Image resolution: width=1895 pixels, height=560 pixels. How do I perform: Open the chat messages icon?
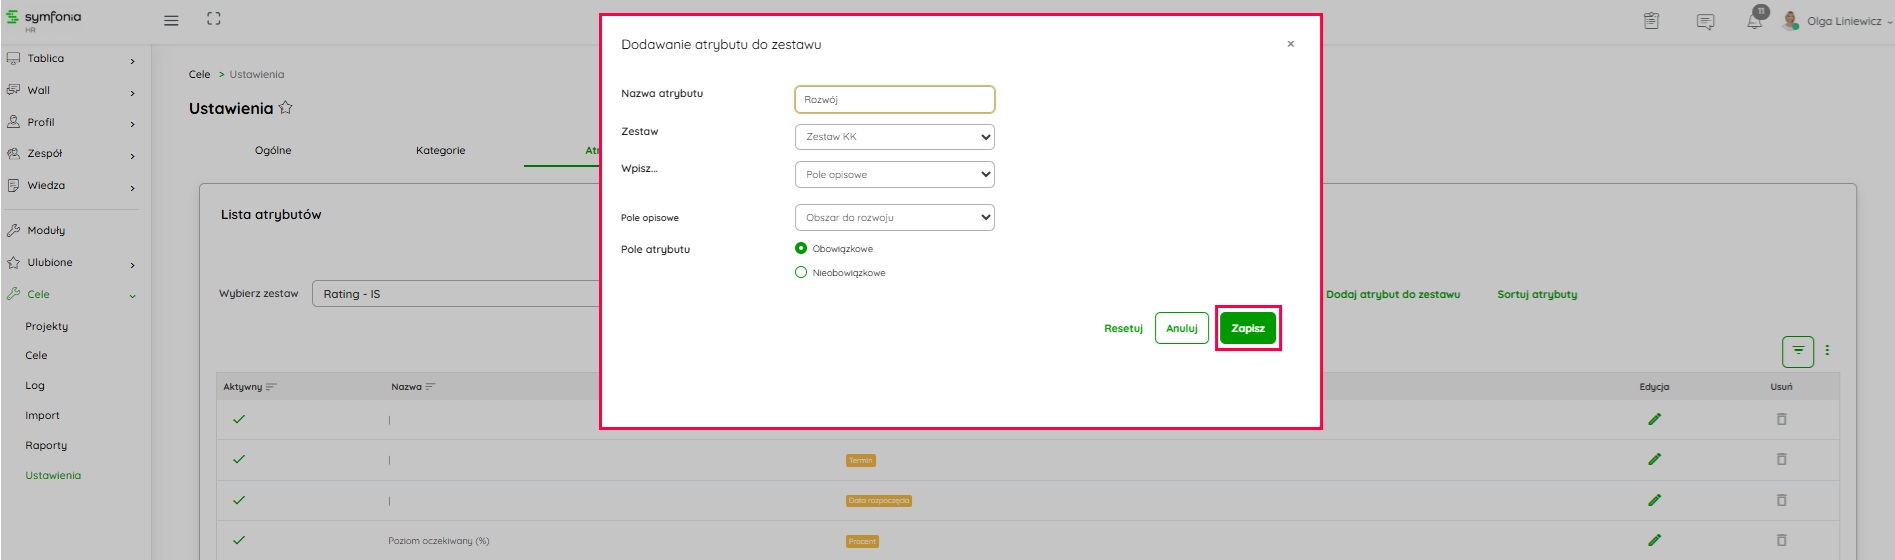(1705, 21)
